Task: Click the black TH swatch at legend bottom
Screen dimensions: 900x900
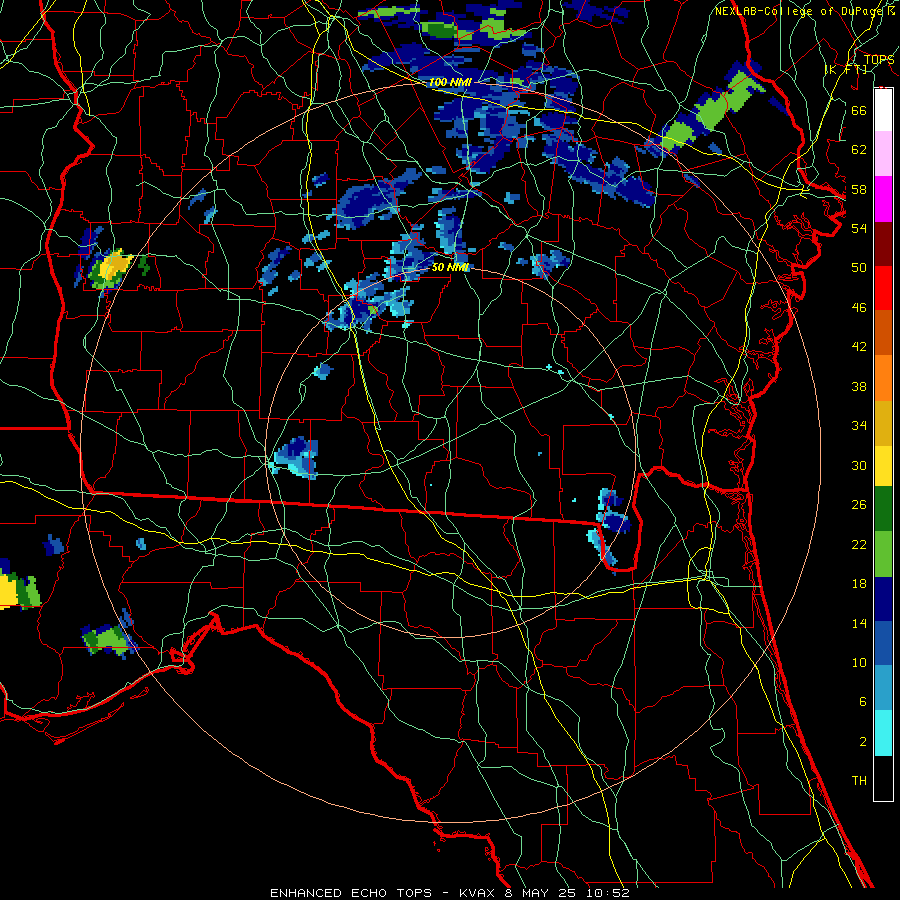Action: point(883,778)
